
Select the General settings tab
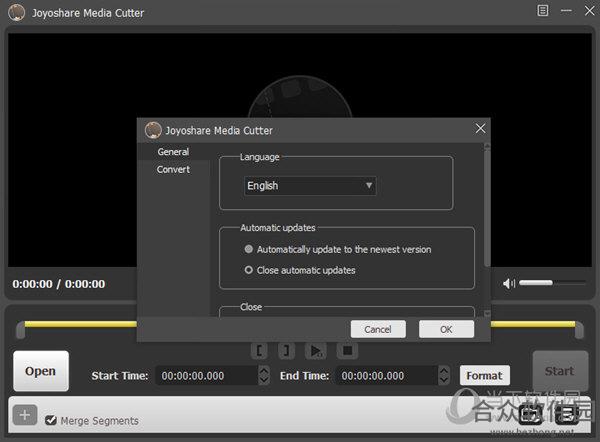173,152
